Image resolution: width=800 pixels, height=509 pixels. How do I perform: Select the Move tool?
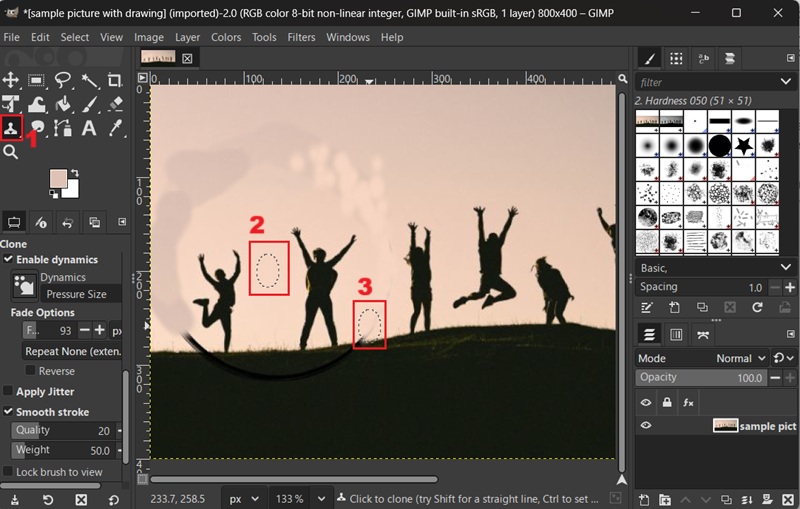[11, 80]
